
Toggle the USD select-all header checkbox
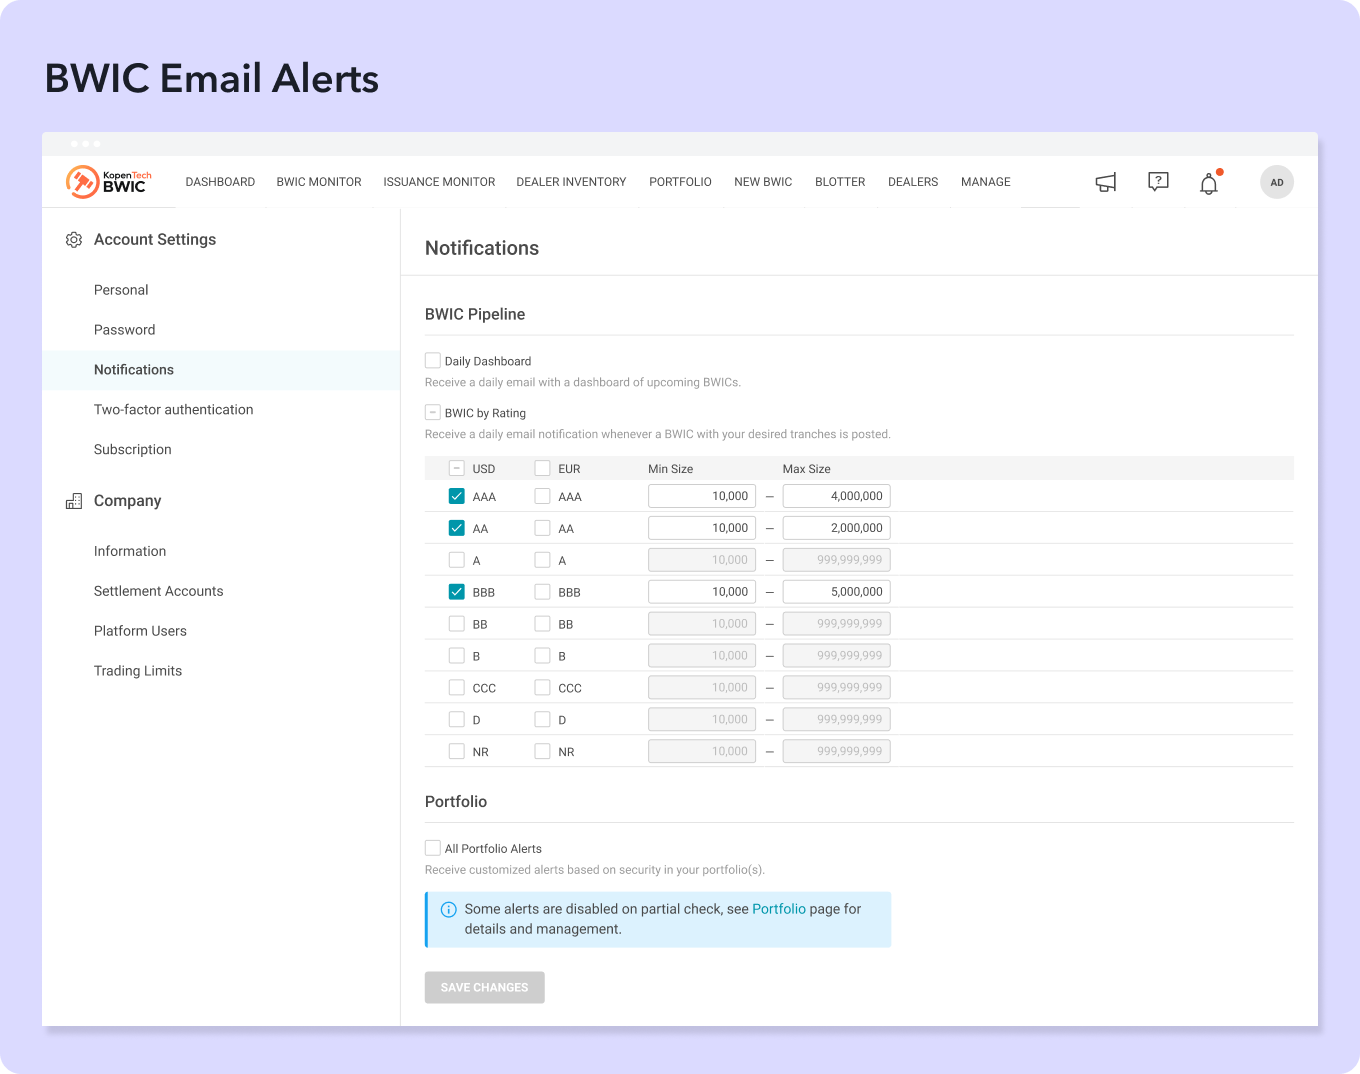point(457,468)
